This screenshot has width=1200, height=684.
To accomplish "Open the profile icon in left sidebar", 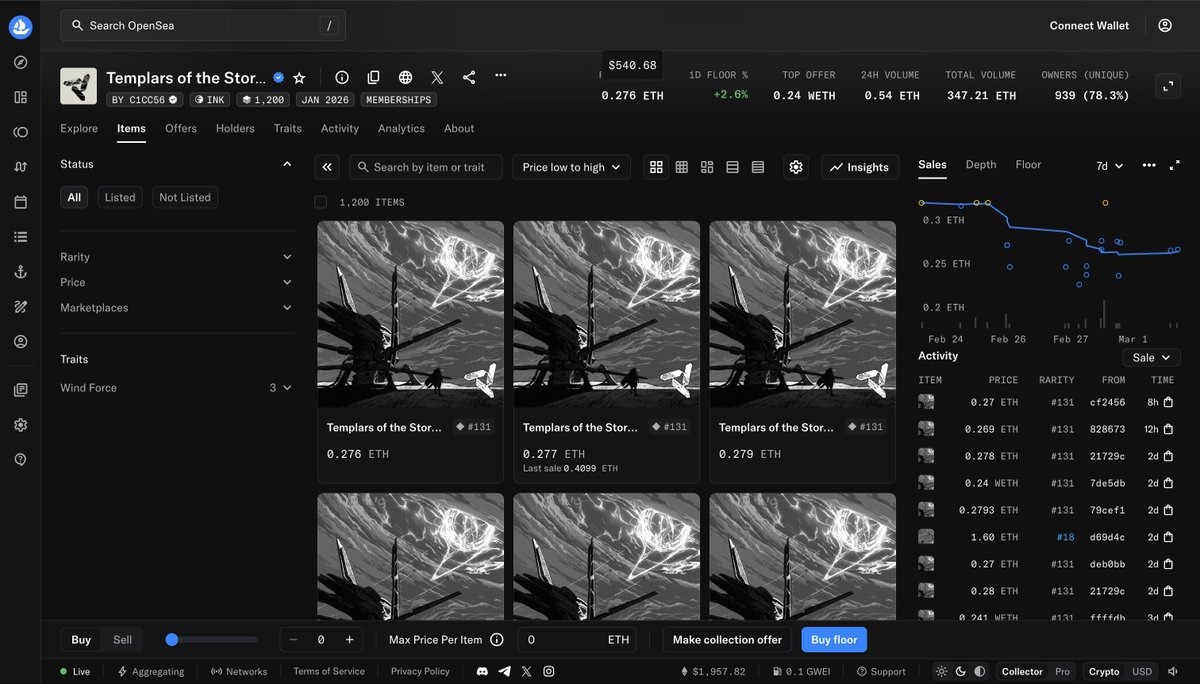I will click(x=20, y=342).
